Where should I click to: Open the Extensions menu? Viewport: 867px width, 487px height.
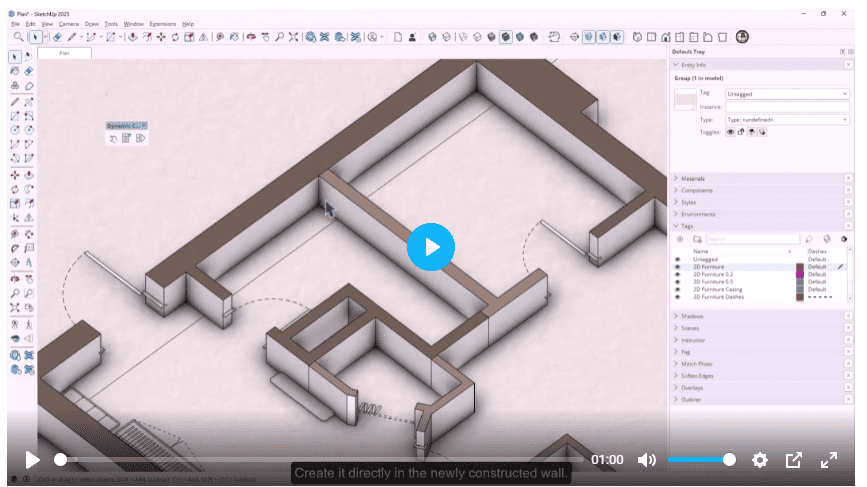click(163, 24)
